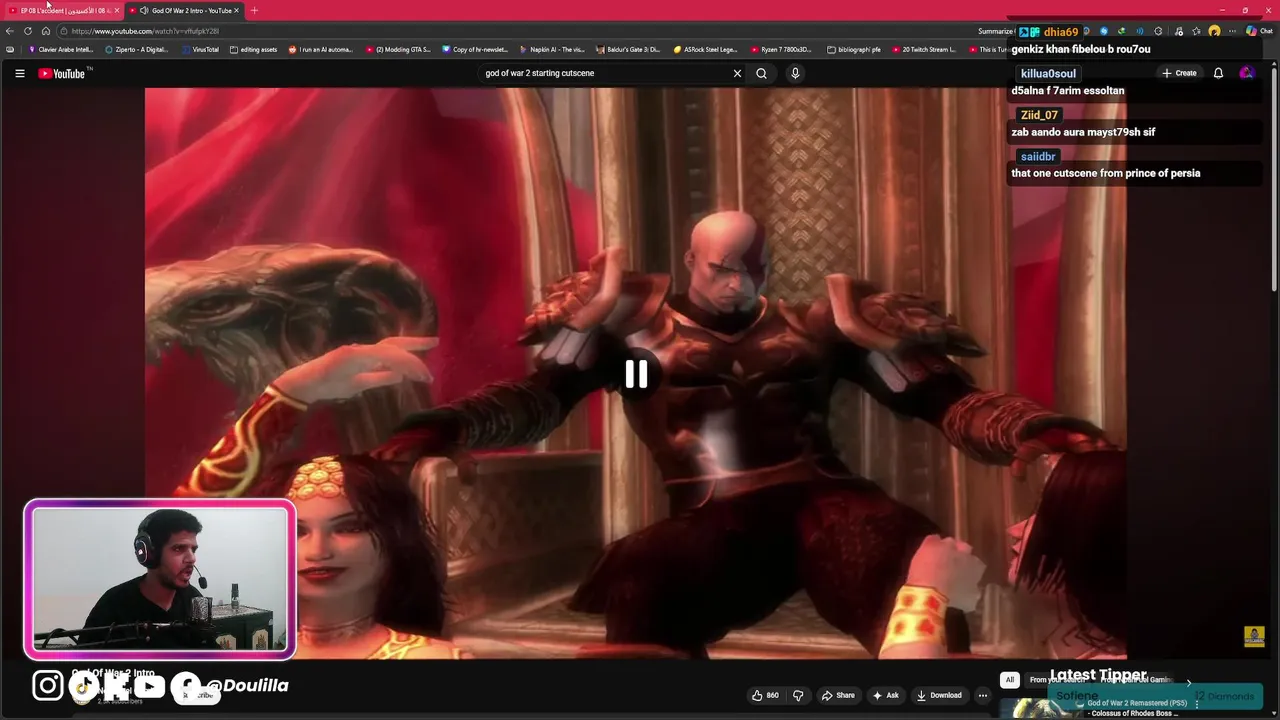Open the ASRock Steel Lege... bookmark

(705, 49)
